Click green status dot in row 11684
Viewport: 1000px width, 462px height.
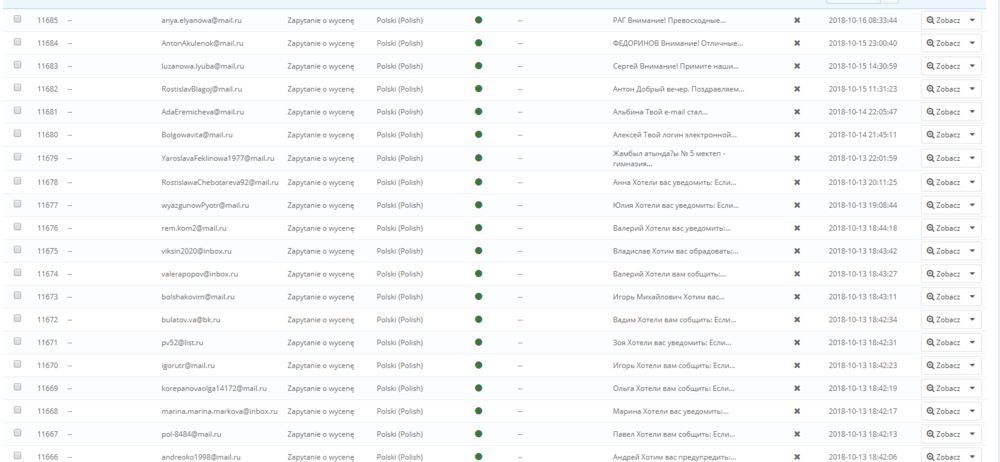(478, 43)
